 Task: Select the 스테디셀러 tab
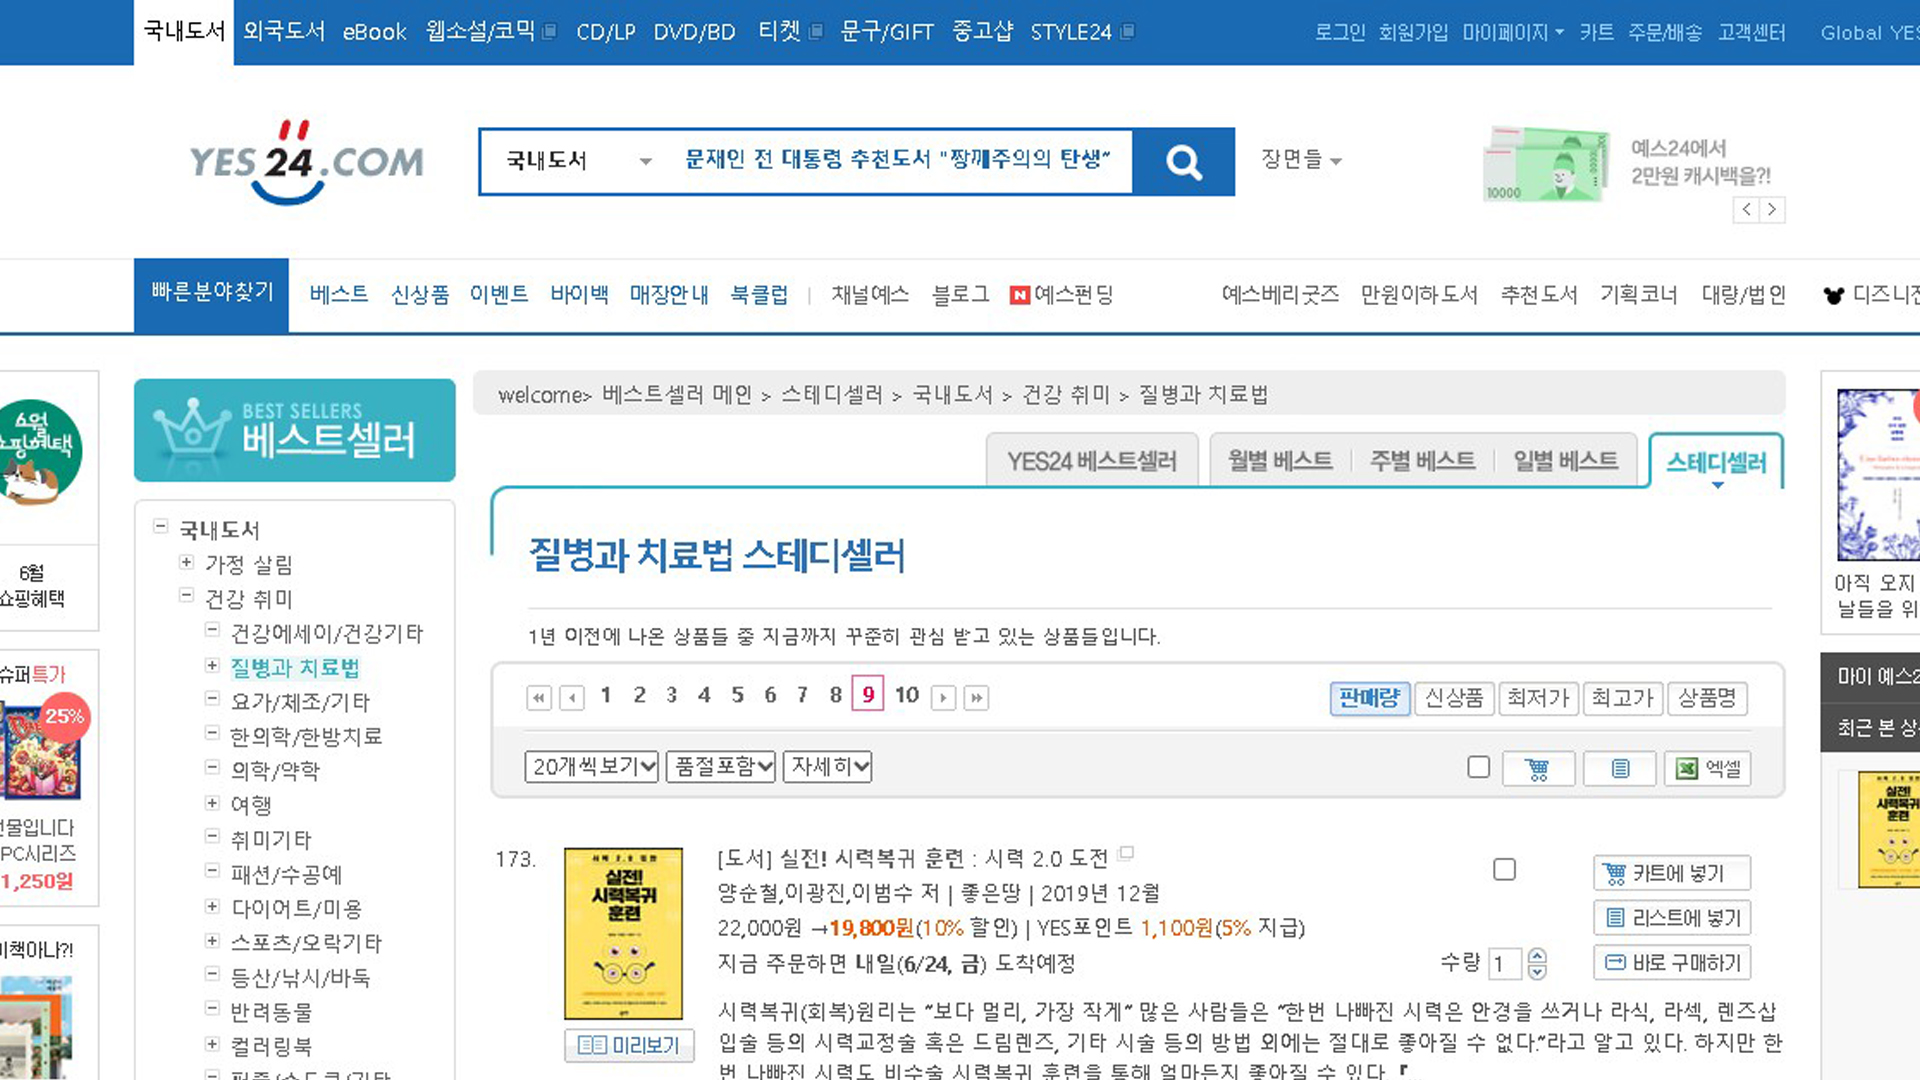[1716, 462]
